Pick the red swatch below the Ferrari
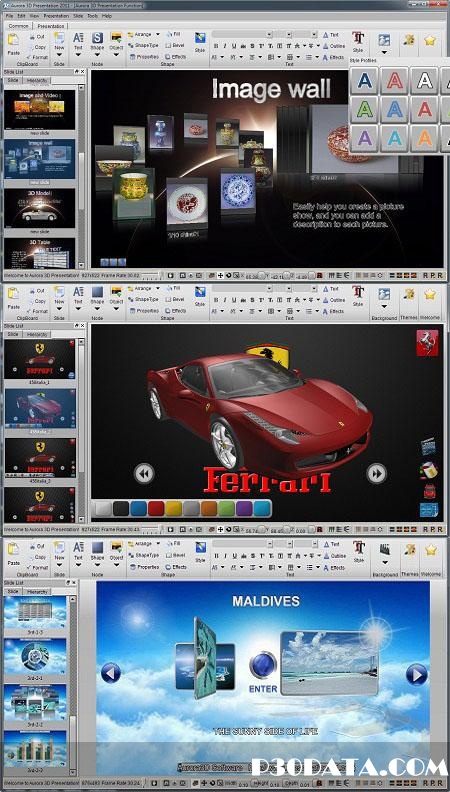 pyautogui.click(x=156, y=508)
